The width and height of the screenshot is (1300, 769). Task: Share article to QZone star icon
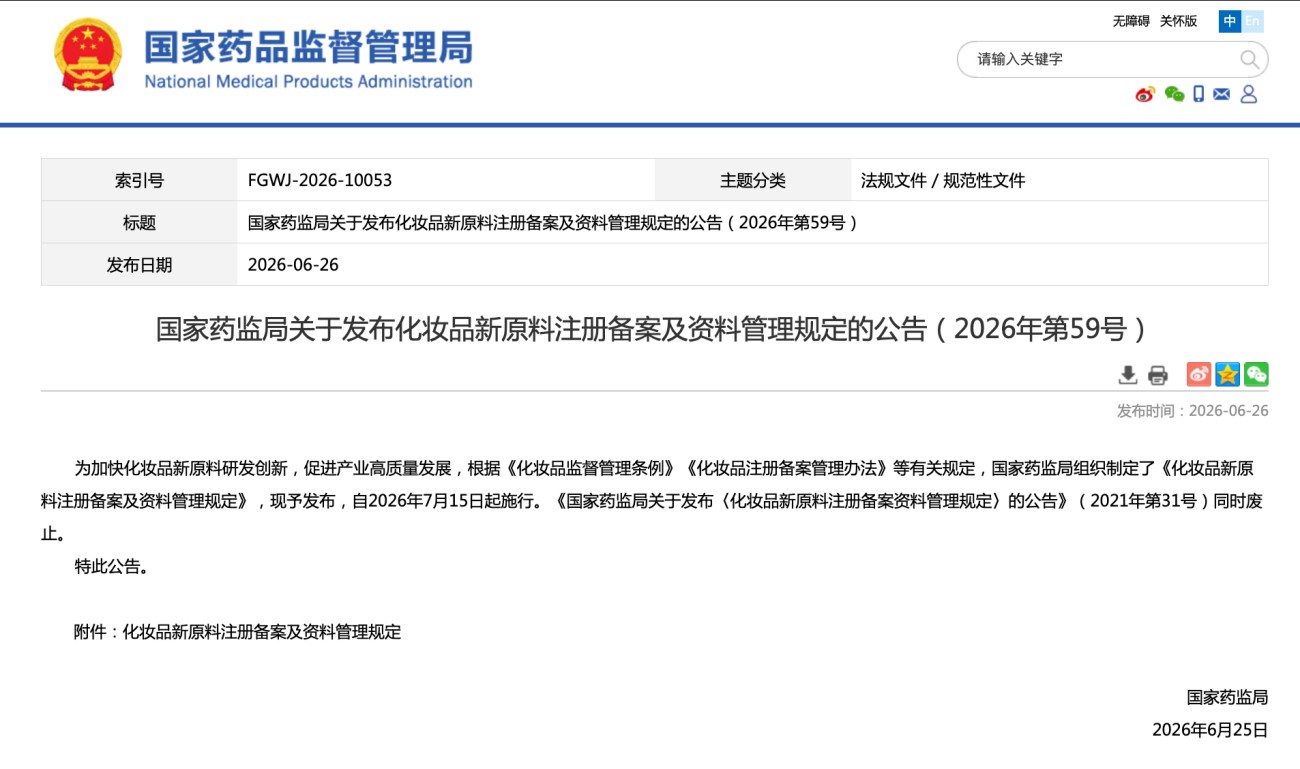(1228, 374)
